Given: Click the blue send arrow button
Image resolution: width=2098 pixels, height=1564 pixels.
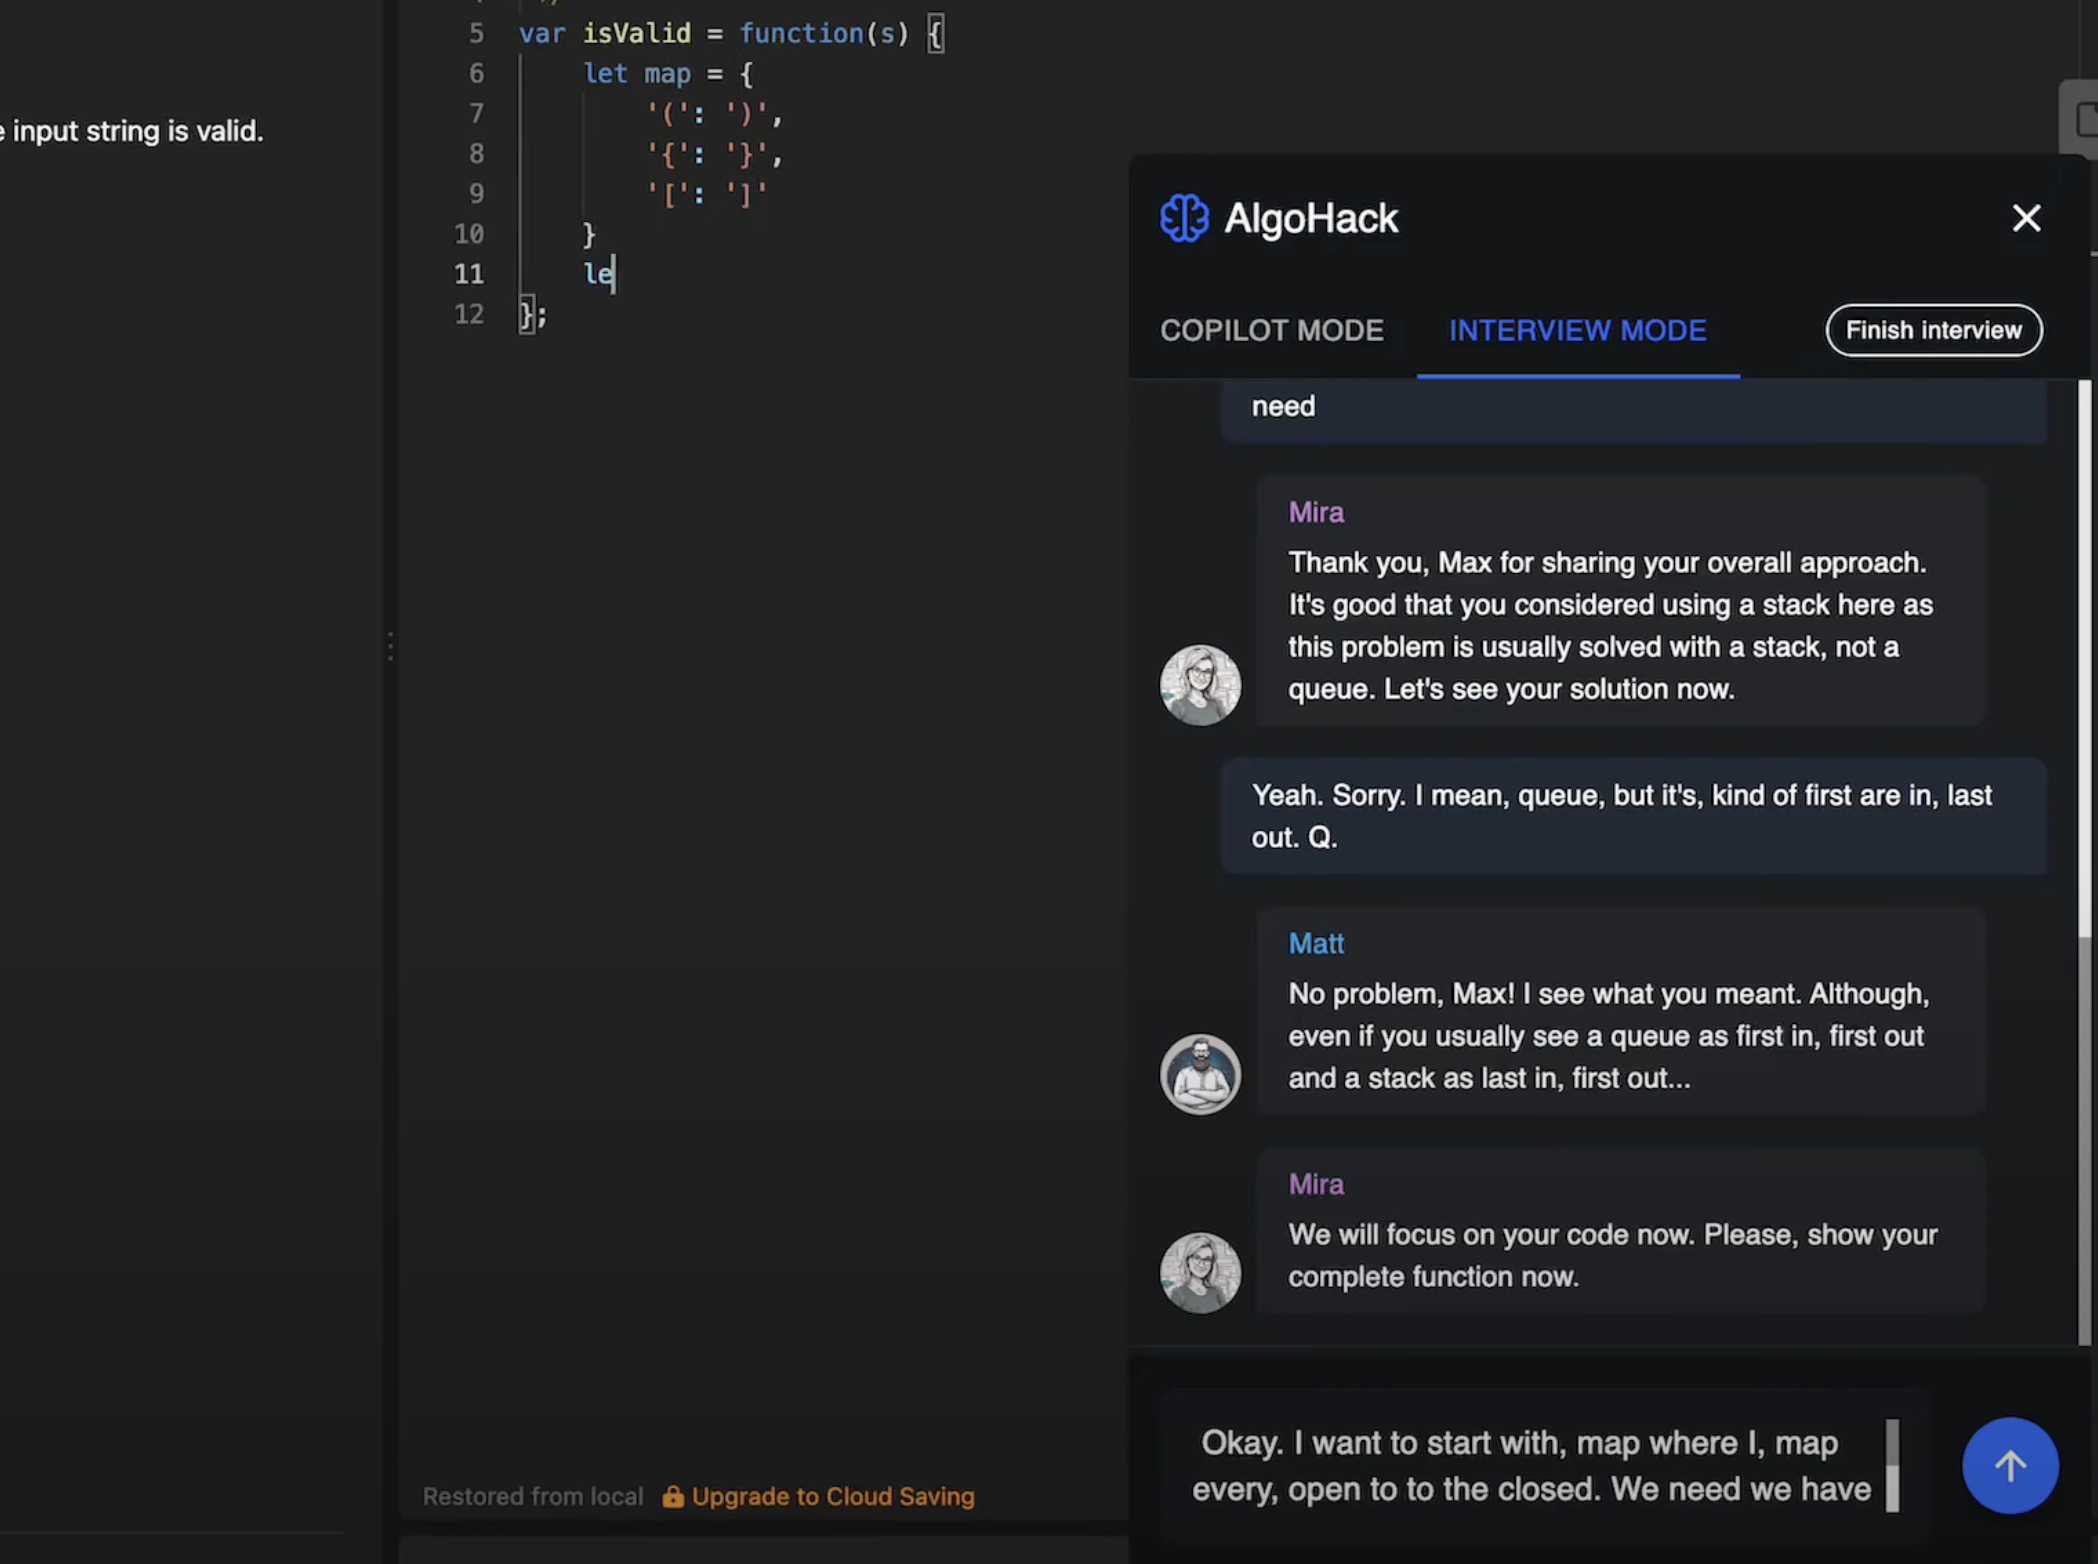Looking at the screenshot, I should [2010, 1465].
